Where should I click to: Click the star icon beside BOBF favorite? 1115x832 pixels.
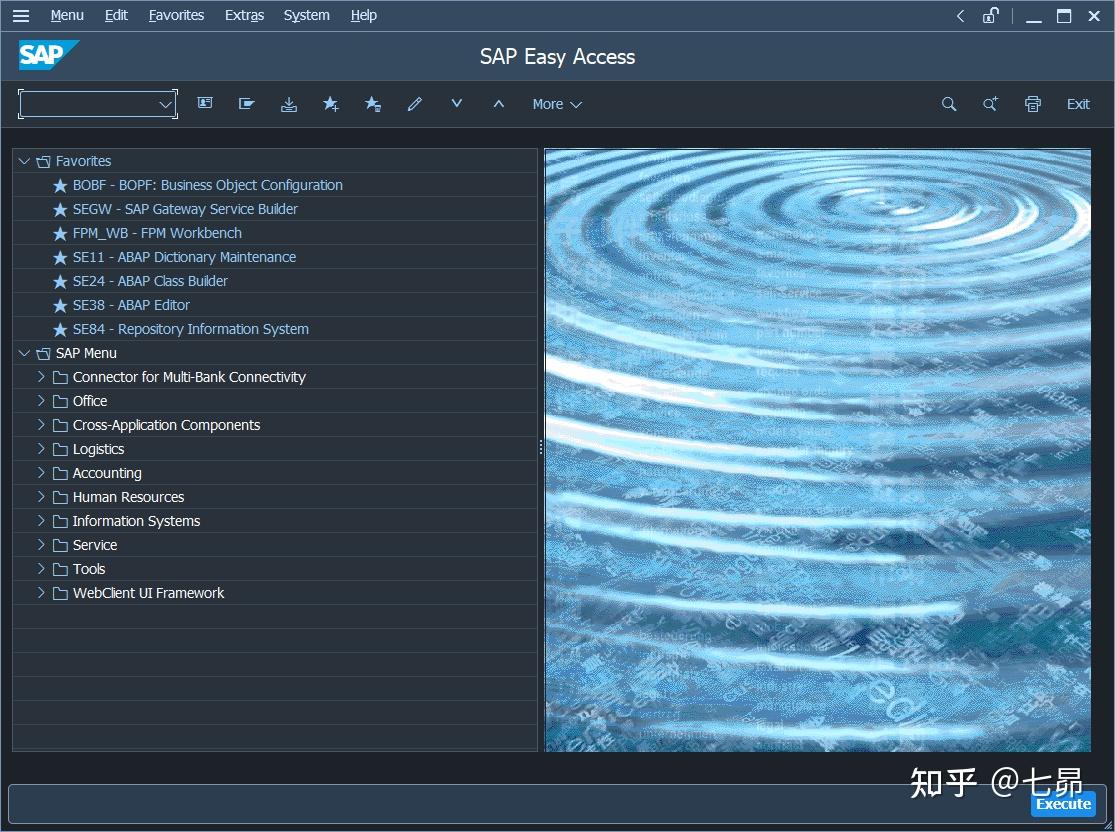point(60,186)
